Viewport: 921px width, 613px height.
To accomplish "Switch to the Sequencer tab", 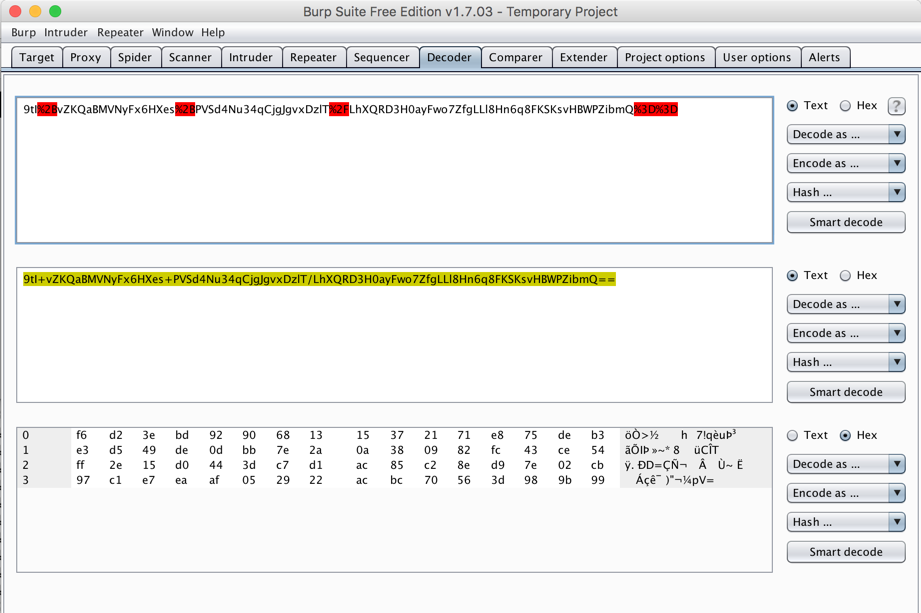I will [382, 57].
